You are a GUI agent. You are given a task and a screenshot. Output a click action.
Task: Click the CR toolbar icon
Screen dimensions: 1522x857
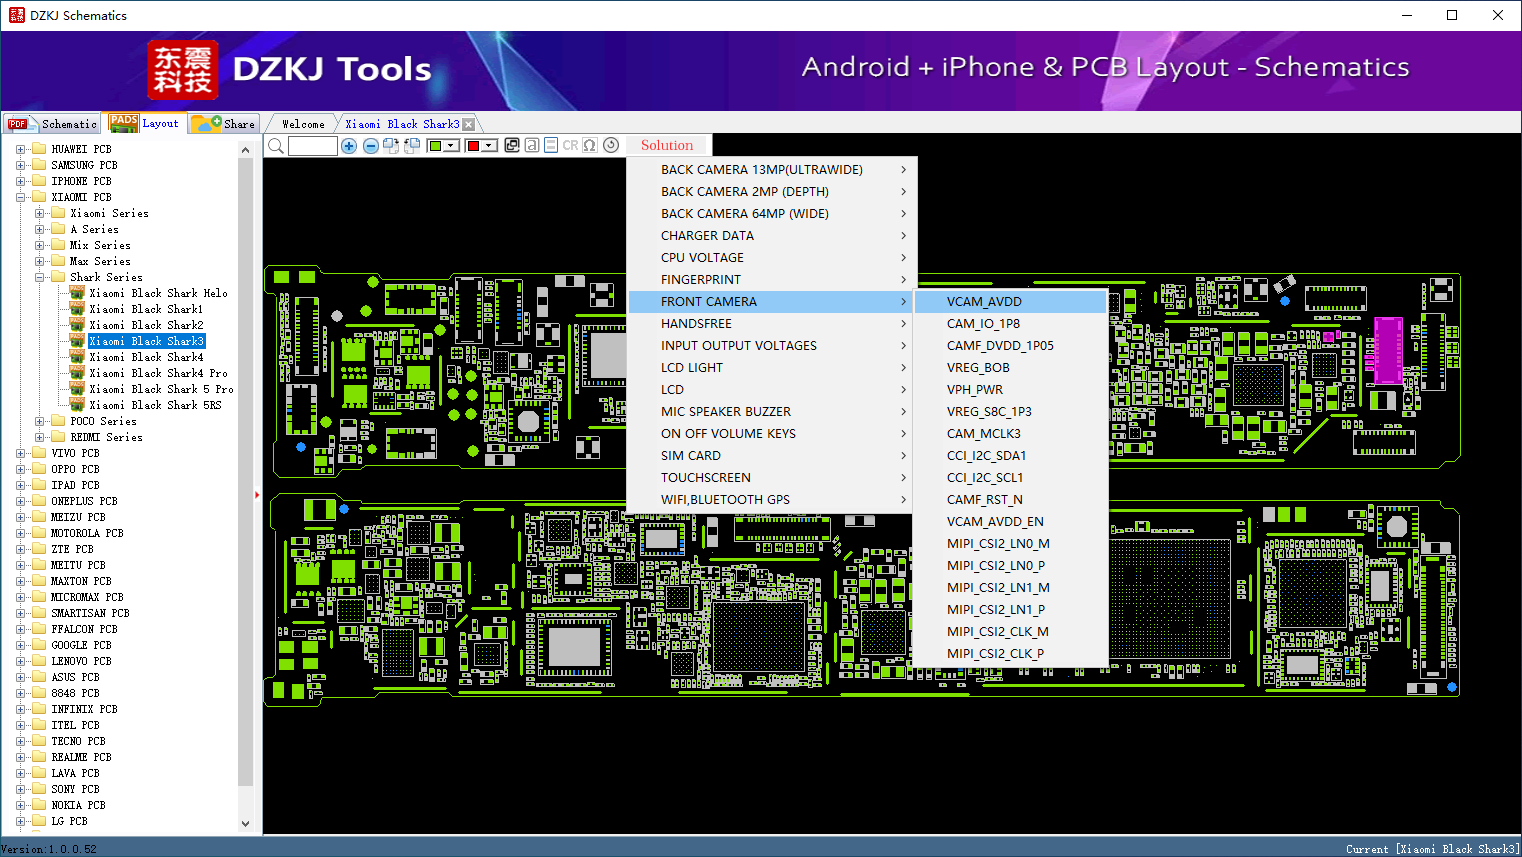click(571, 145)
